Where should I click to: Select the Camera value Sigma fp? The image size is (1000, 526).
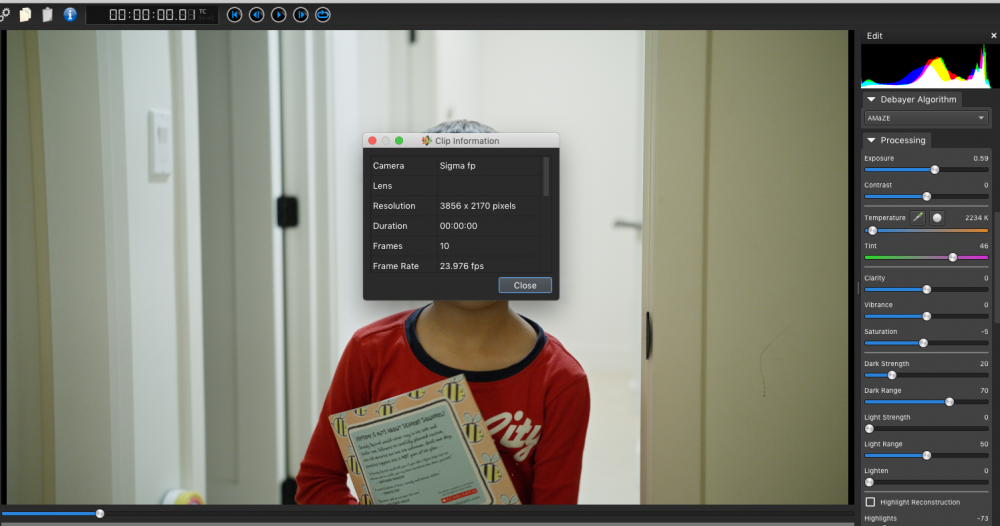(457, 166)
